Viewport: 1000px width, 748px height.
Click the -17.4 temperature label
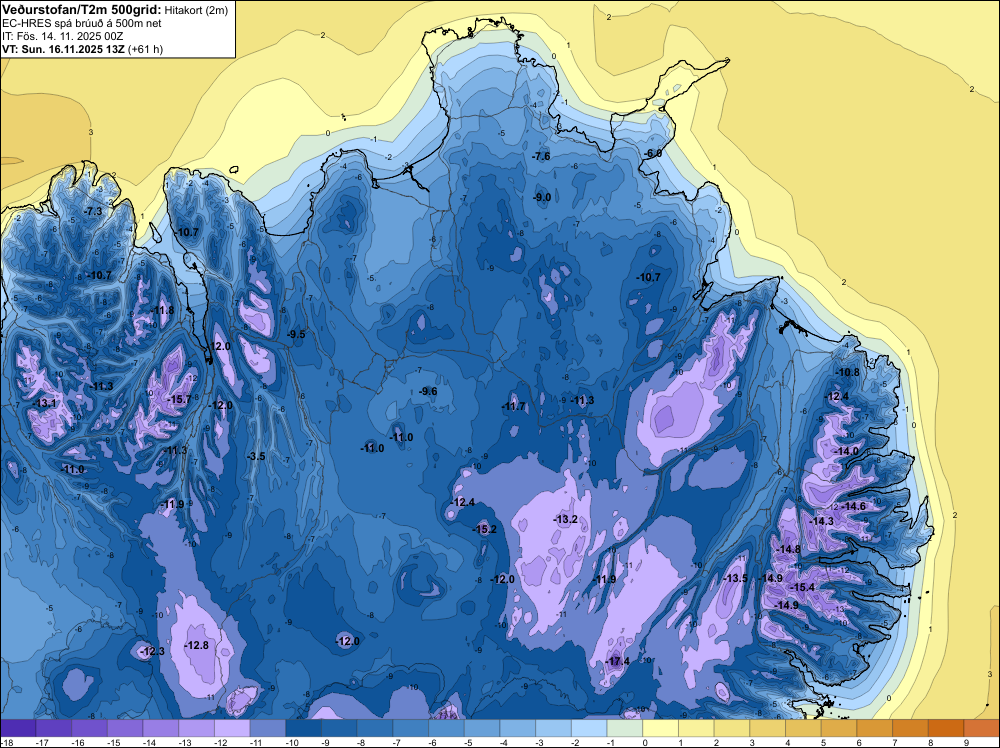pos(617,661)
